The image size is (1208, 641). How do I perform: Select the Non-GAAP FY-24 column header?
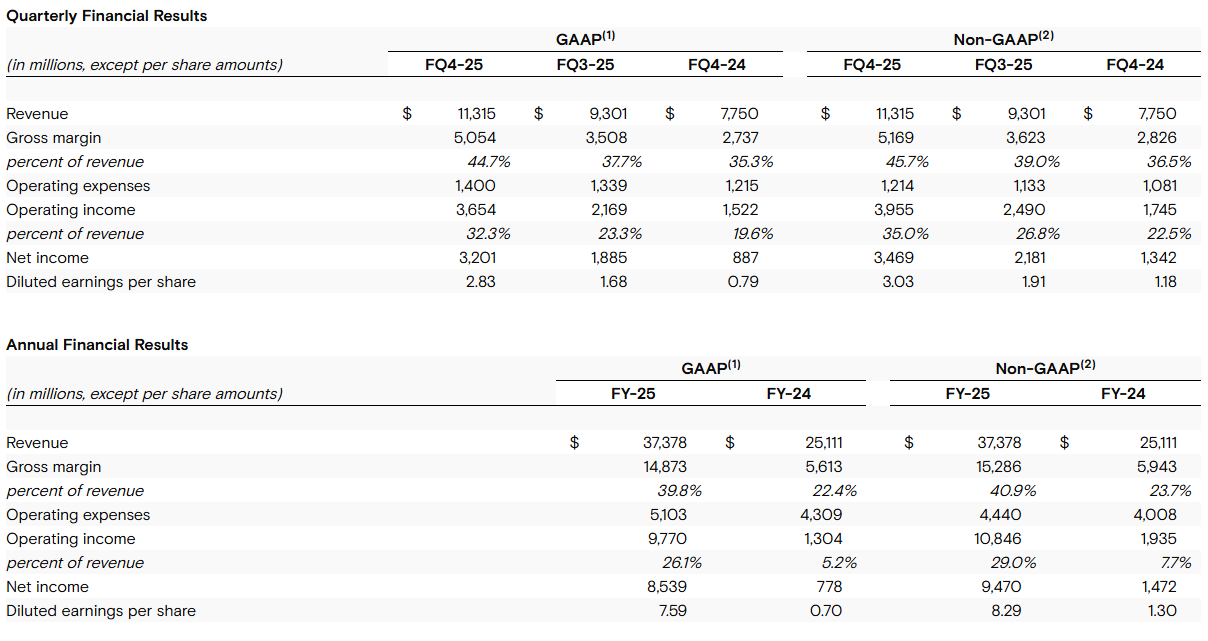1123,394
